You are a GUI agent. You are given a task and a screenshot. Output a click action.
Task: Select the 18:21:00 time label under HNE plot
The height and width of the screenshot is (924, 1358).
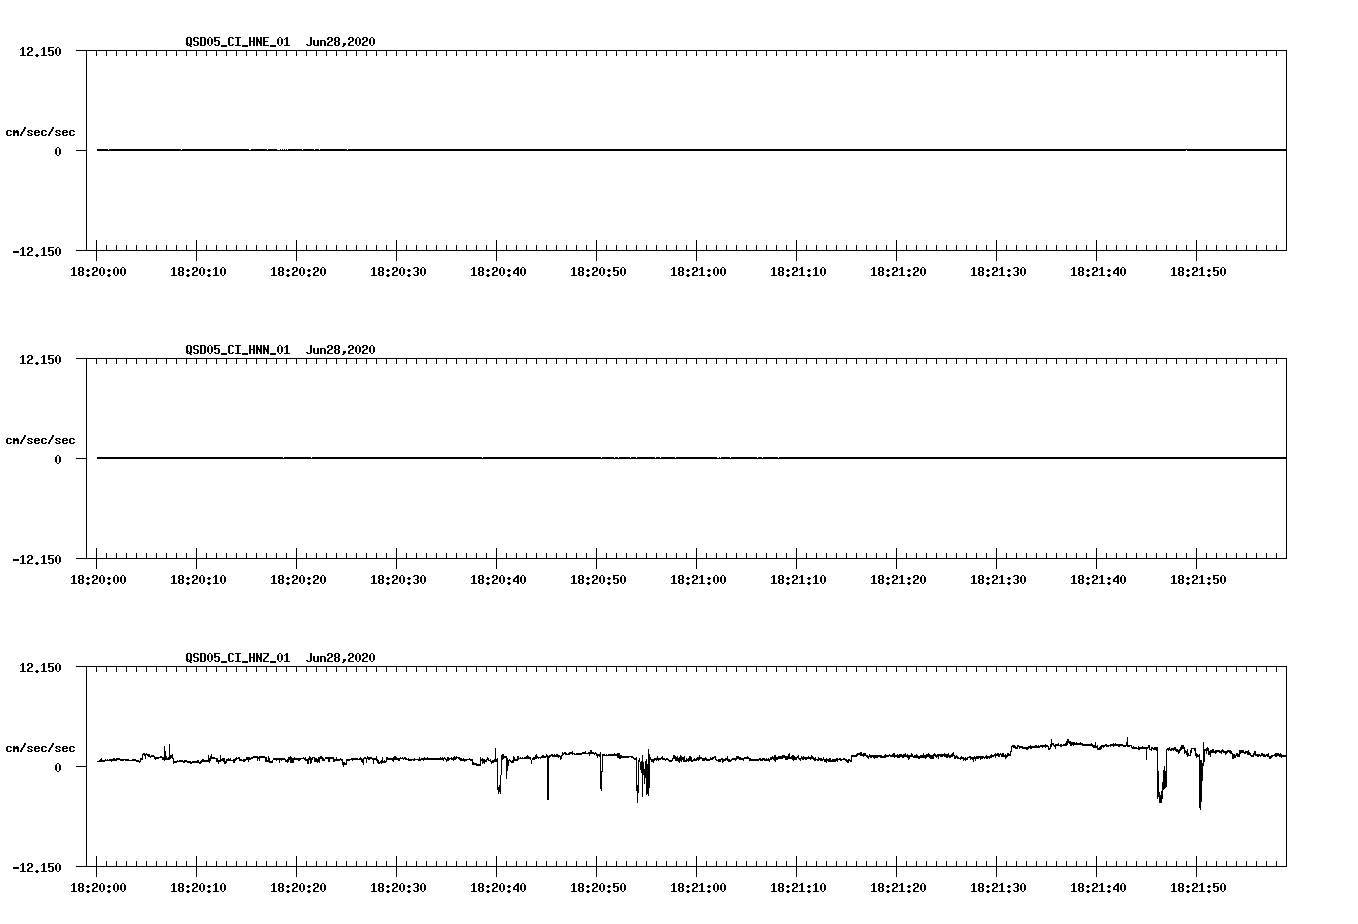pyautogui.click(x=698, y=272)
